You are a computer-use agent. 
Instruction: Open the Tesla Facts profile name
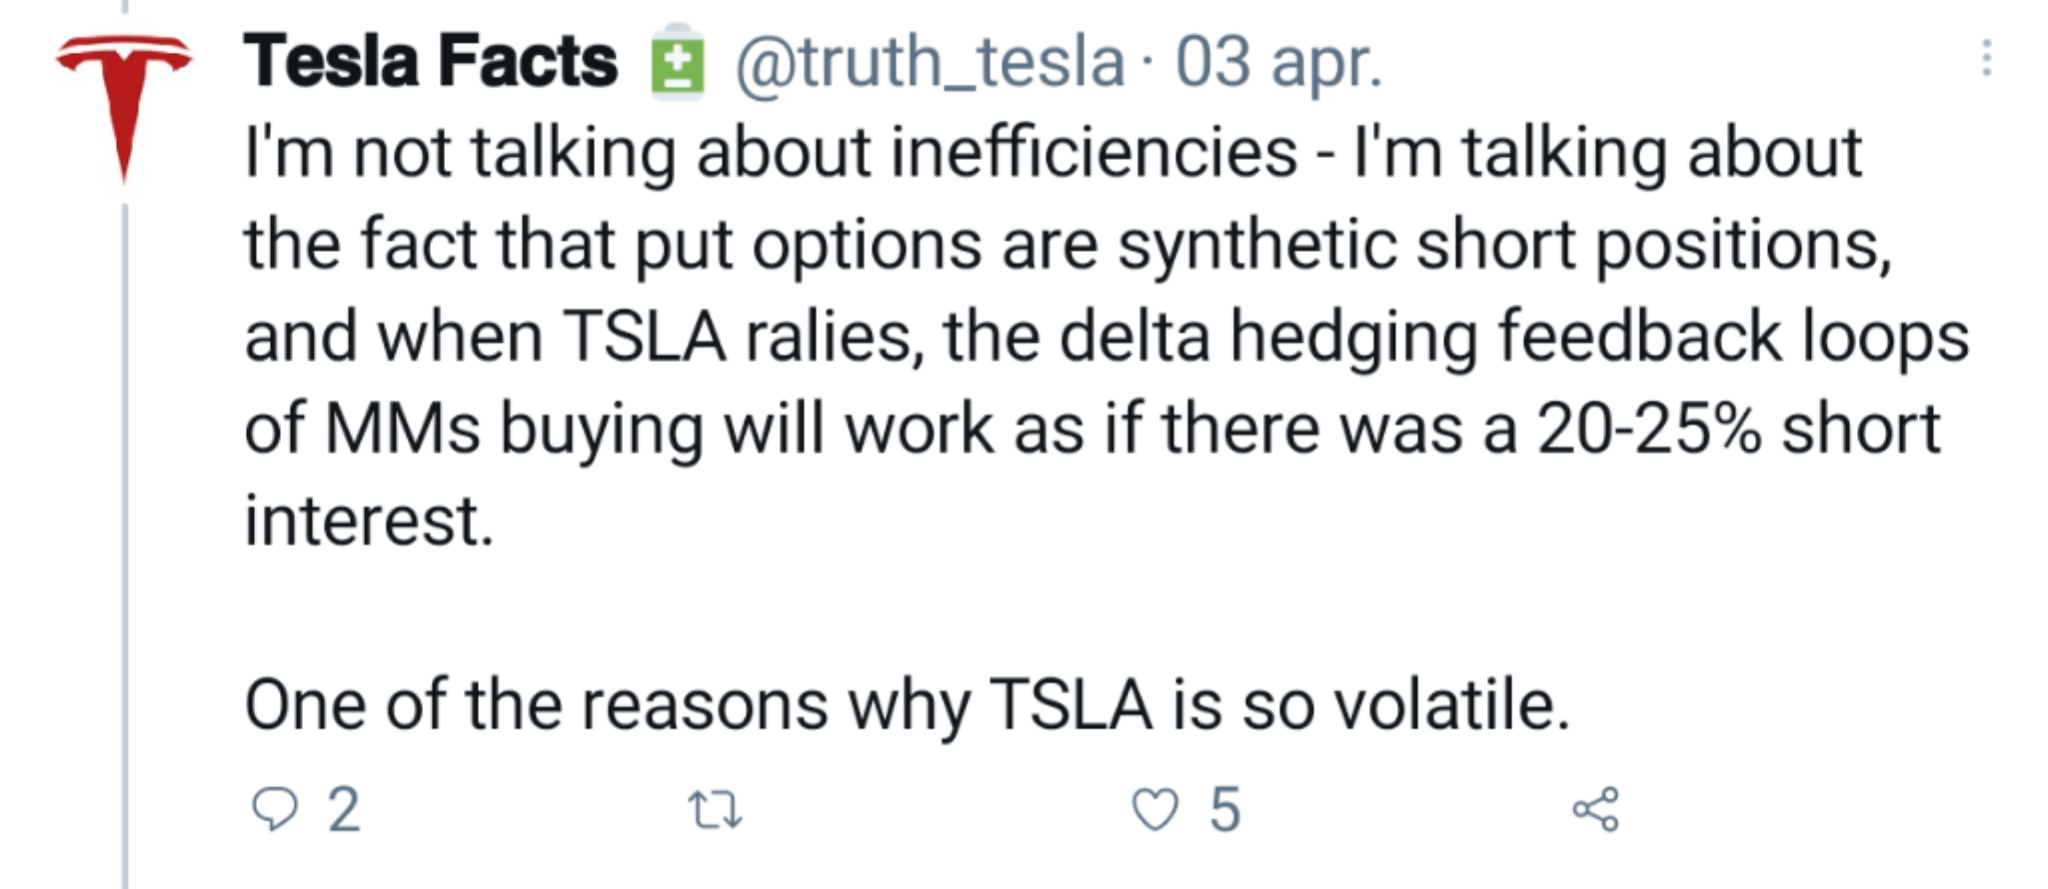[x=430, y=61]
